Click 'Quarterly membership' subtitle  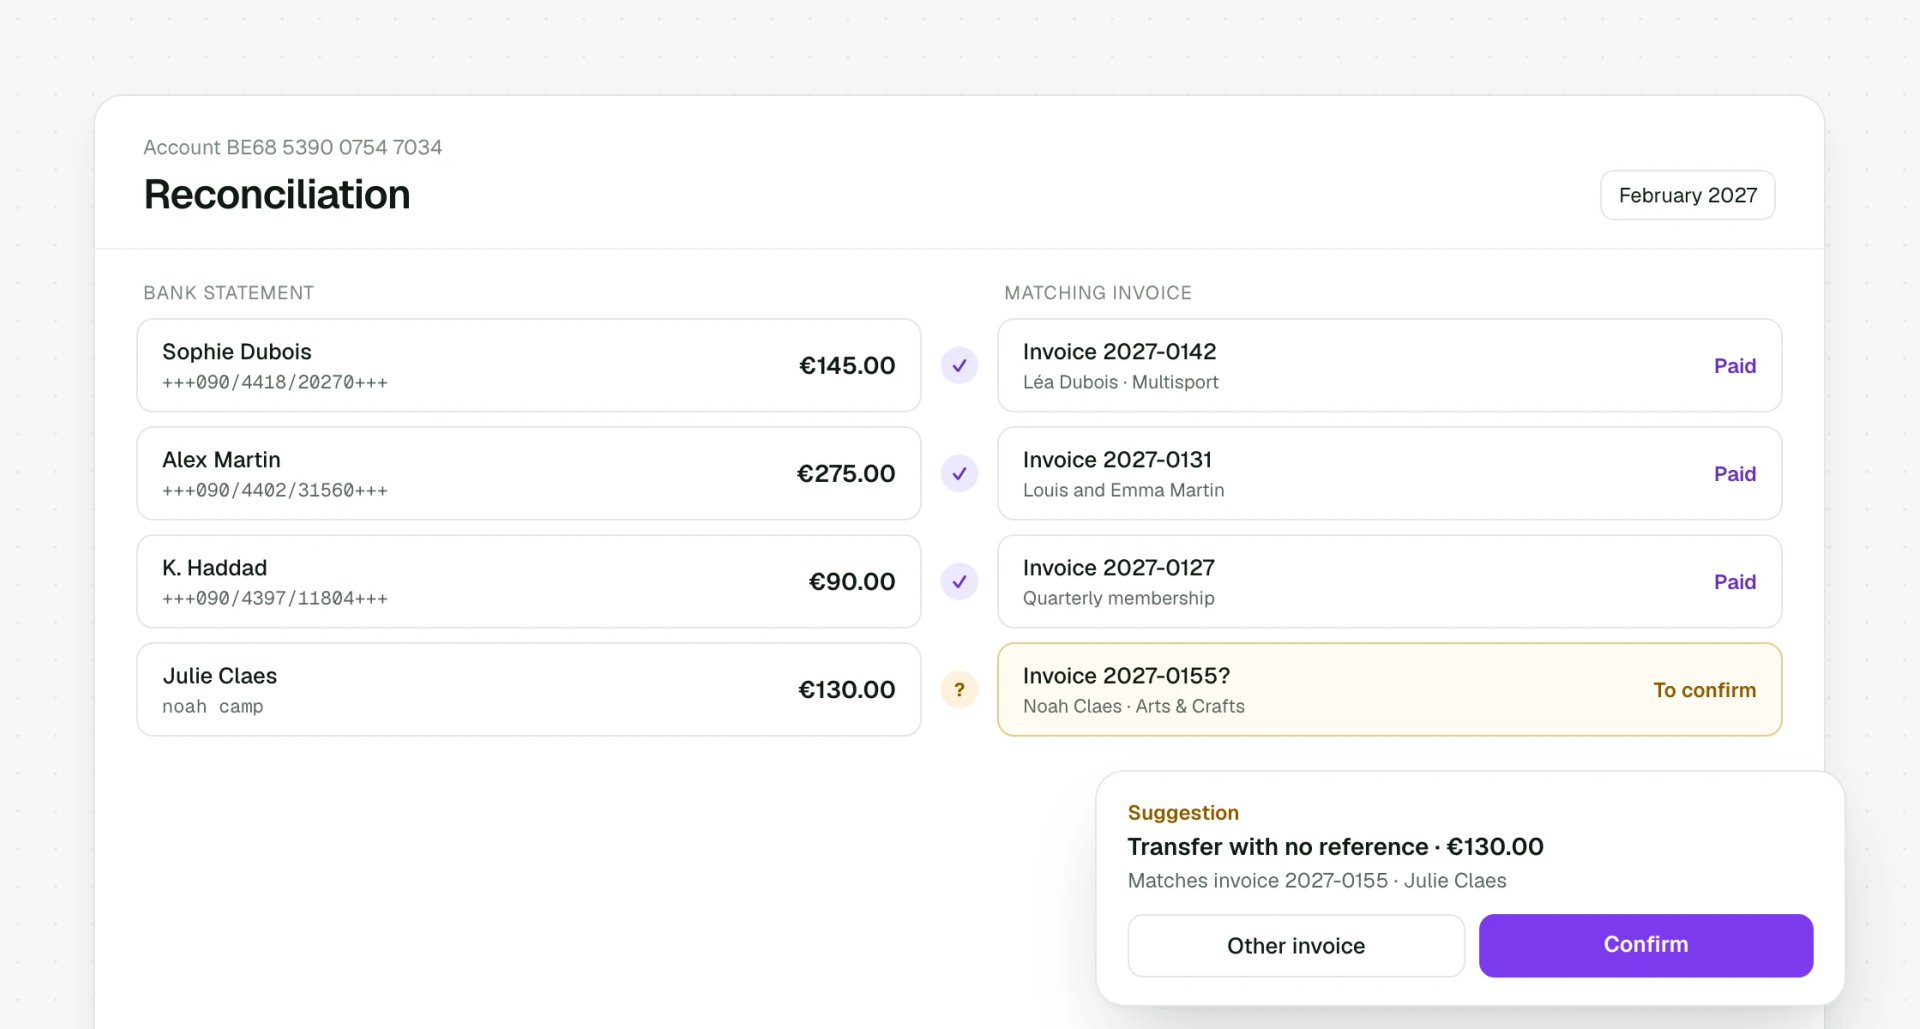(x=1119, y=598)
